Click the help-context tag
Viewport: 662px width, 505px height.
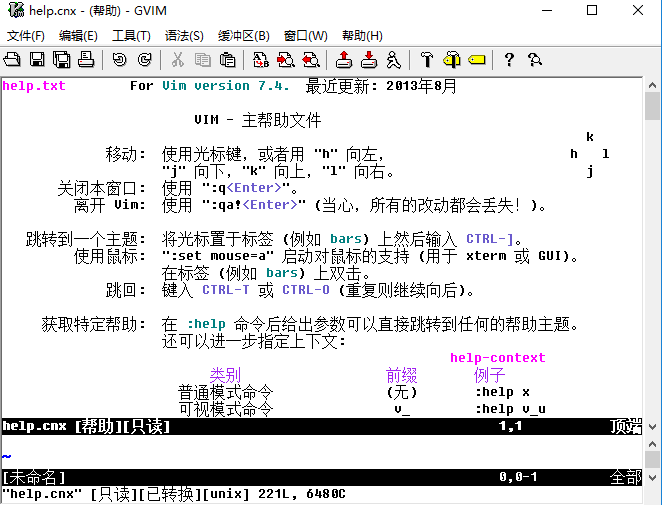pyautogui.click(x=498, y=358)
